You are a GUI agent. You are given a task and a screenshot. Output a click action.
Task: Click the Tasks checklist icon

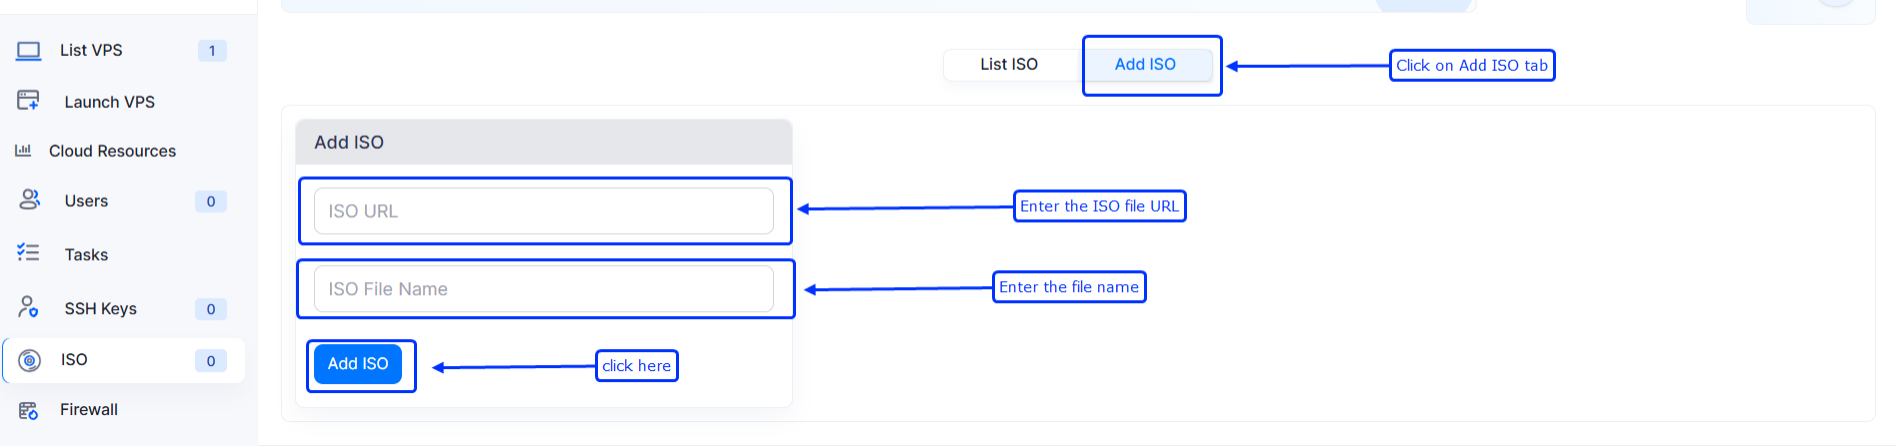click(x=29, y=253)
